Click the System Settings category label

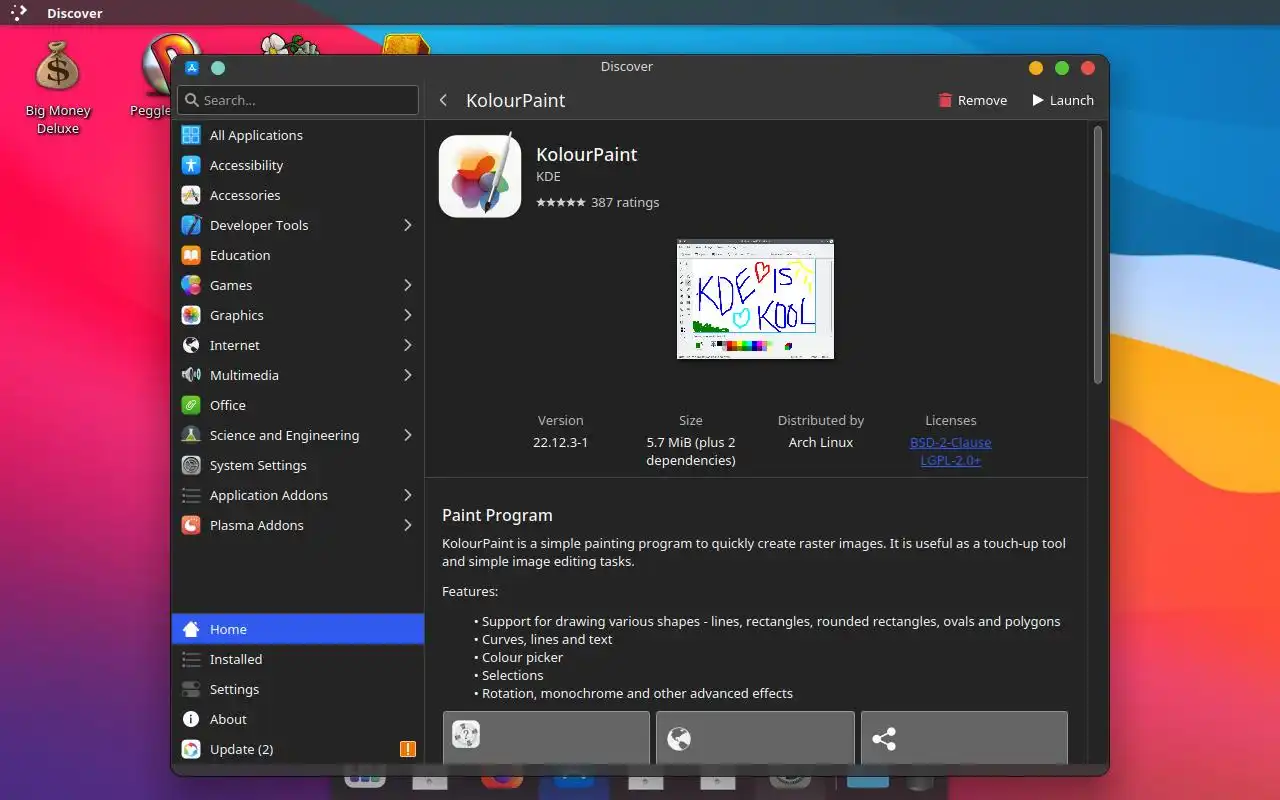tap(258, 465)
